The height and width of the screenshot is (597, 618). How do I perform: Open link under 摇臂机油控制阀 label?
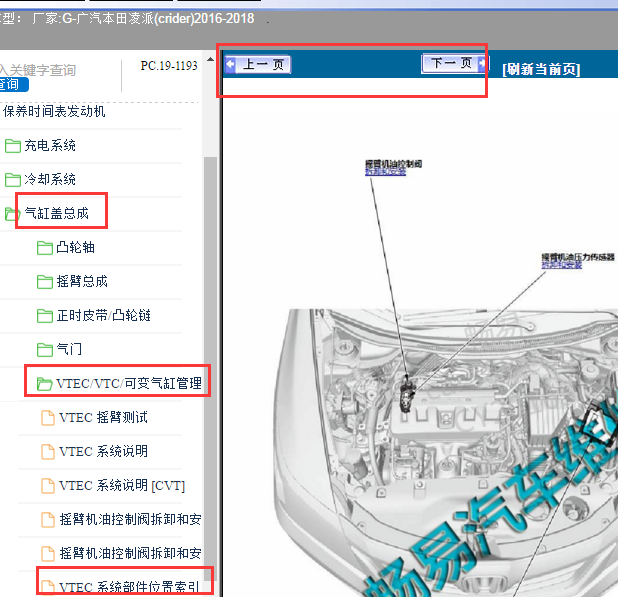(385, 172)
